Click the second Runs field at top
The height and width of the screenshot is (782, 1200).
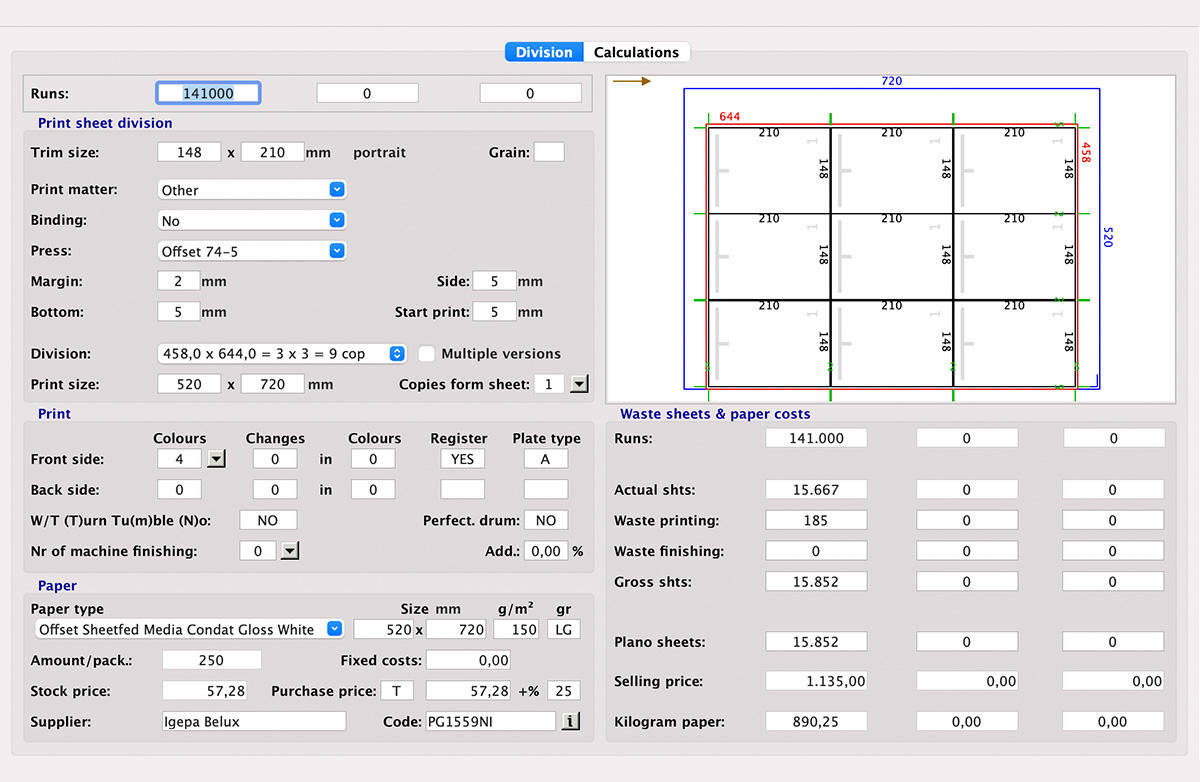click(367, 93)
